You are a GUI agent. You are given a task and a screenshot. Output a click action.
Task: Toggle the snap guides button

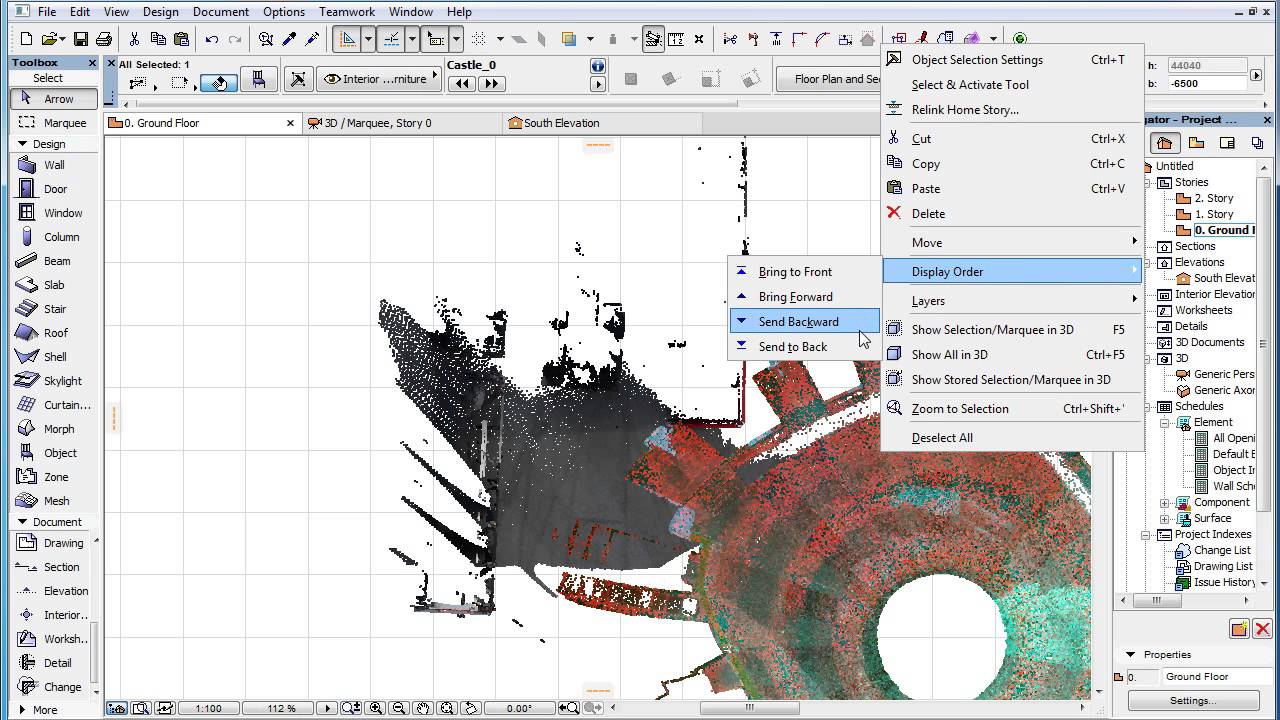click(391, 39)
